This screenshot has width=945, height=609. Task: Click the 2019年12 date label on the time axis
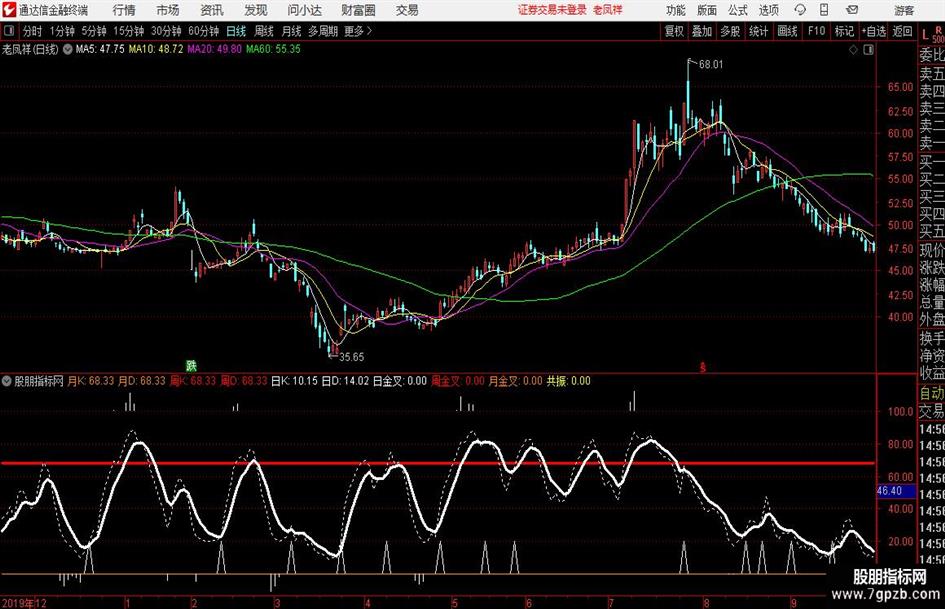click(24, 603)
